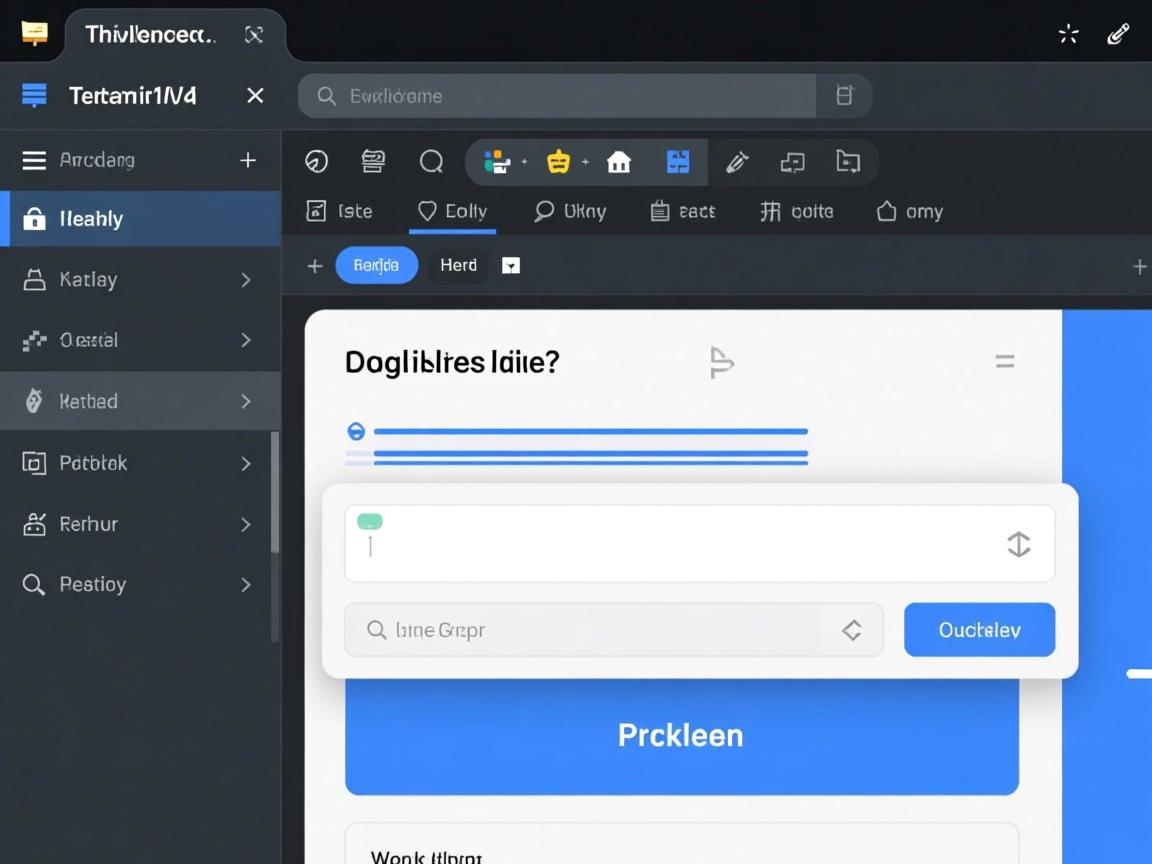The image size is (1152, 864).
Task: Toggle the Bardda pill filter
Action: coord(376,265)
